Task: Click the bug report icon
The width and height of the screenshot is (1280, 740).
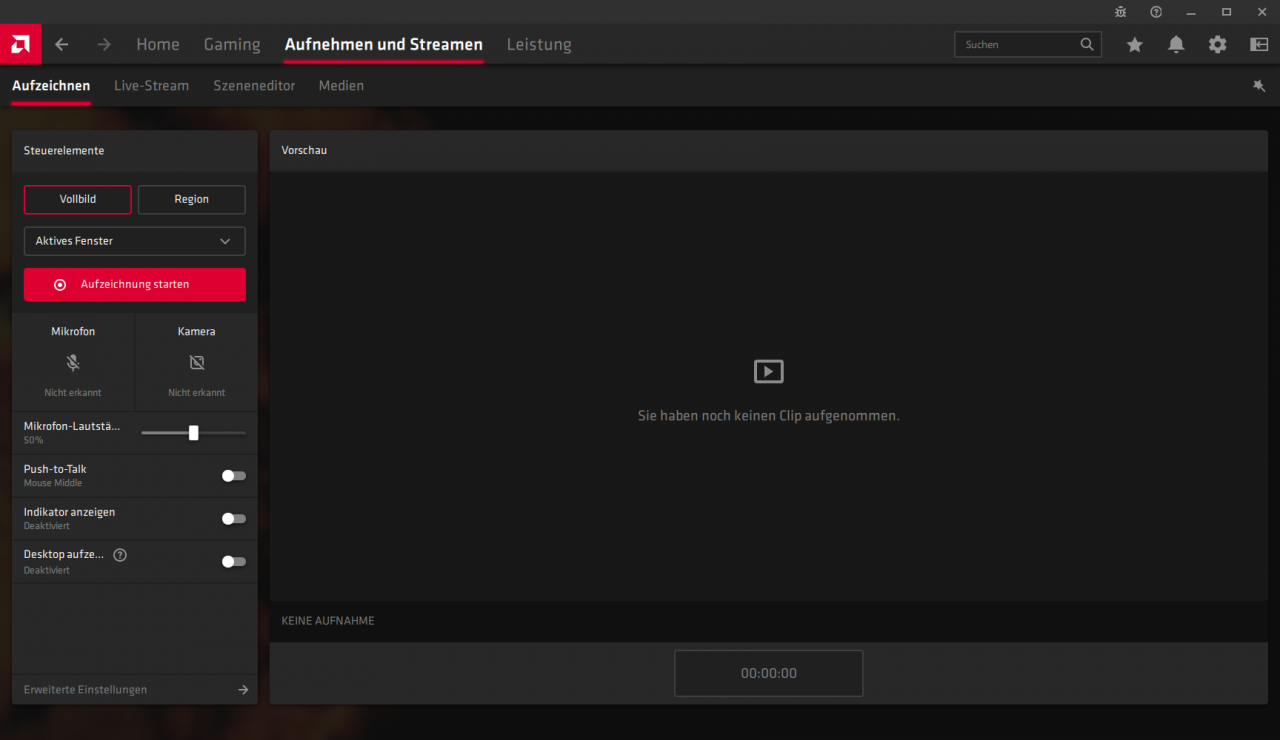Action: pyautogui.click(x=1121, y=12)
